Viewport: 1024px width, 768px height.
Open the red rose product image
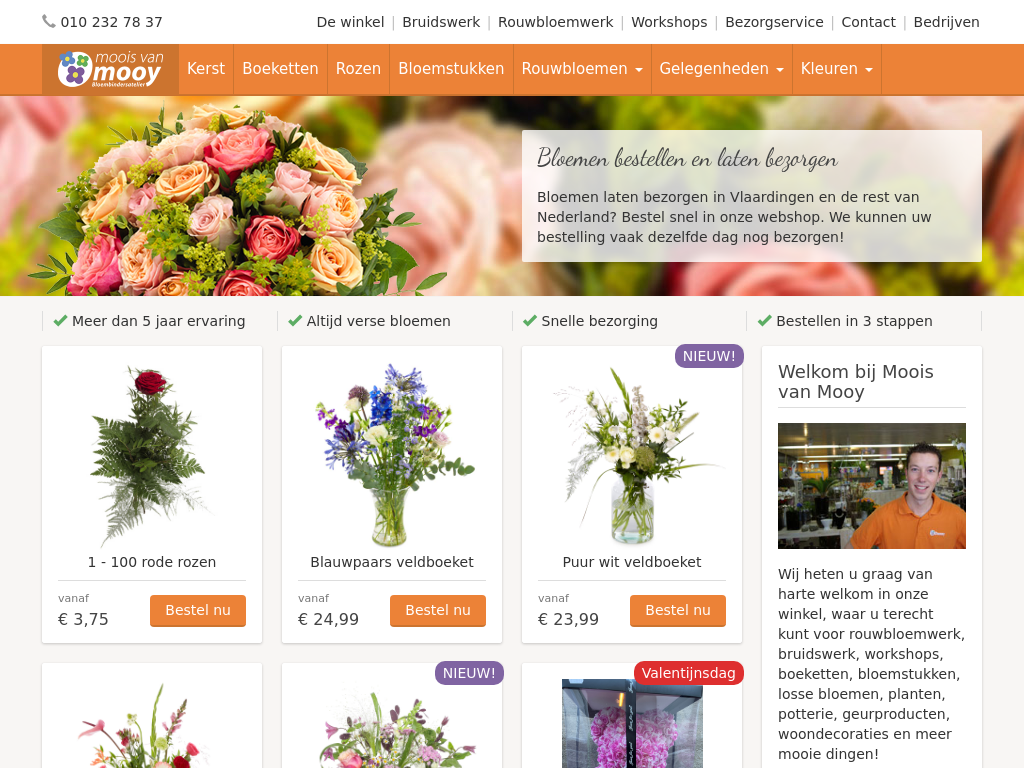tap(152, 455)
